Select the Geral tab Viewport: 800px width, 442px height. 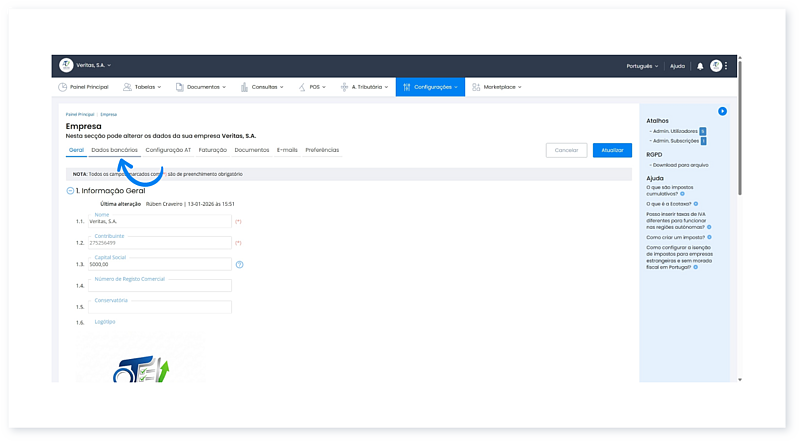click(76, 150)
